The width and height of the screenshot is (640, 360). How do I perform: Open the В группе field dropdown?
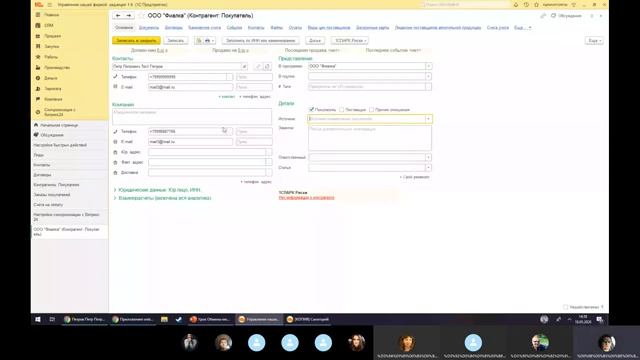tap(429, 76)
